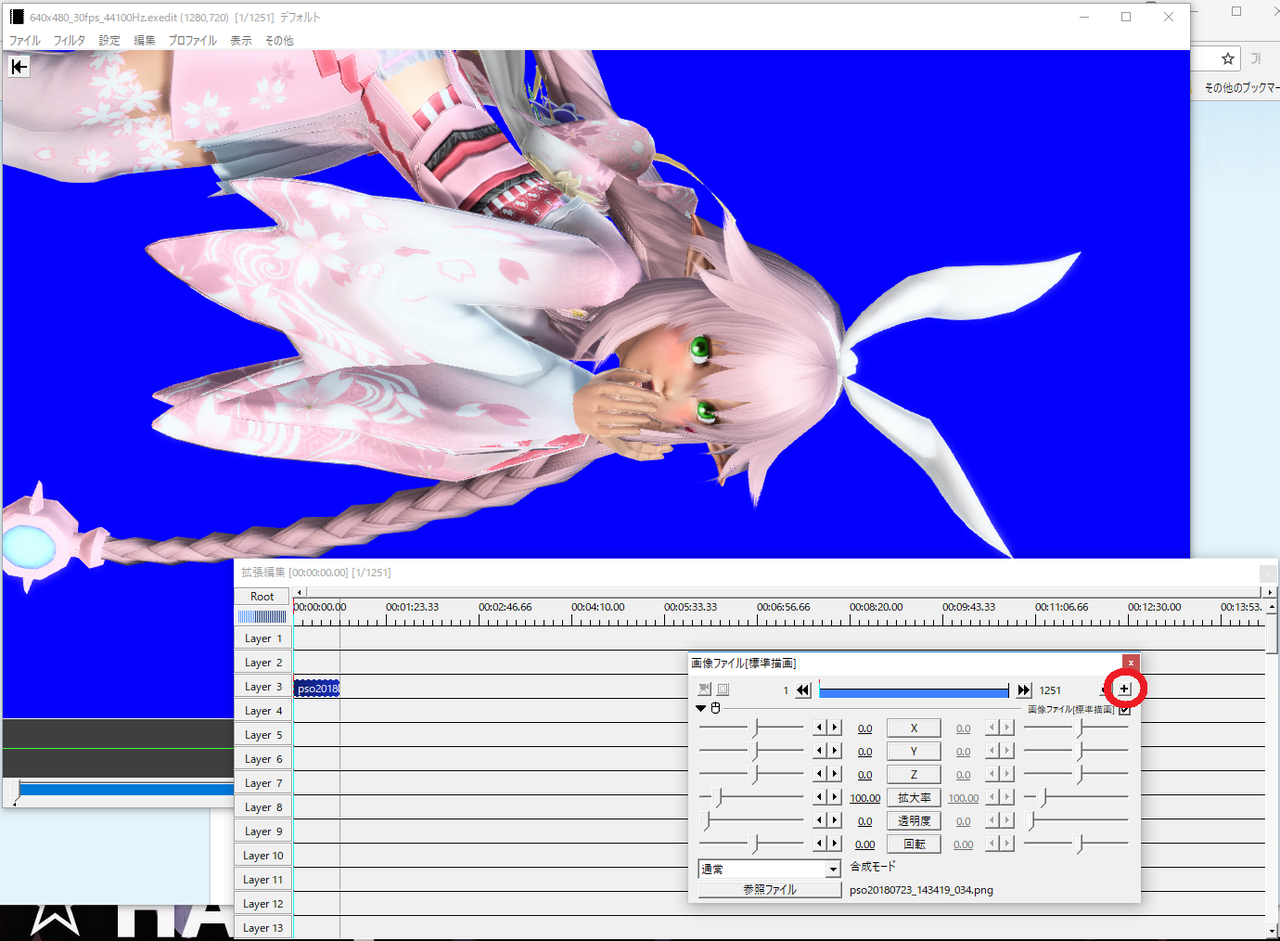Collapse the settings with the triangle expander

point(702,708)
